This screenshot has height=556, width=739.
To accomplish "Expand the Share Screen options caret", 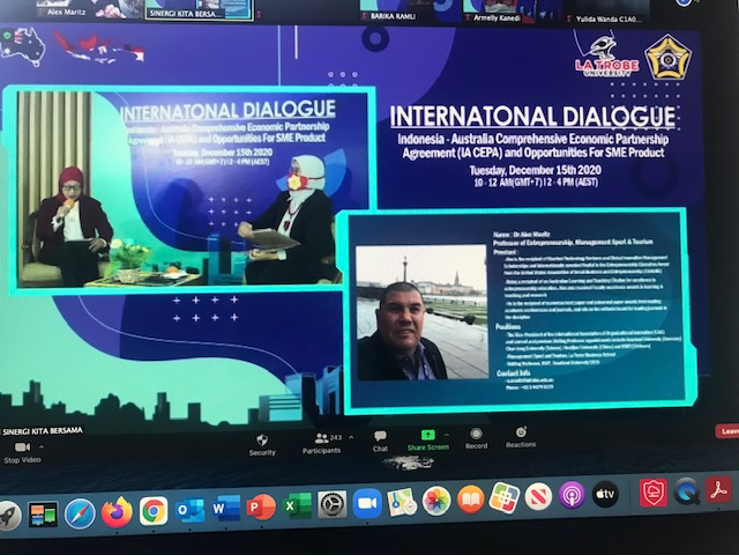I will coord(446,434).
